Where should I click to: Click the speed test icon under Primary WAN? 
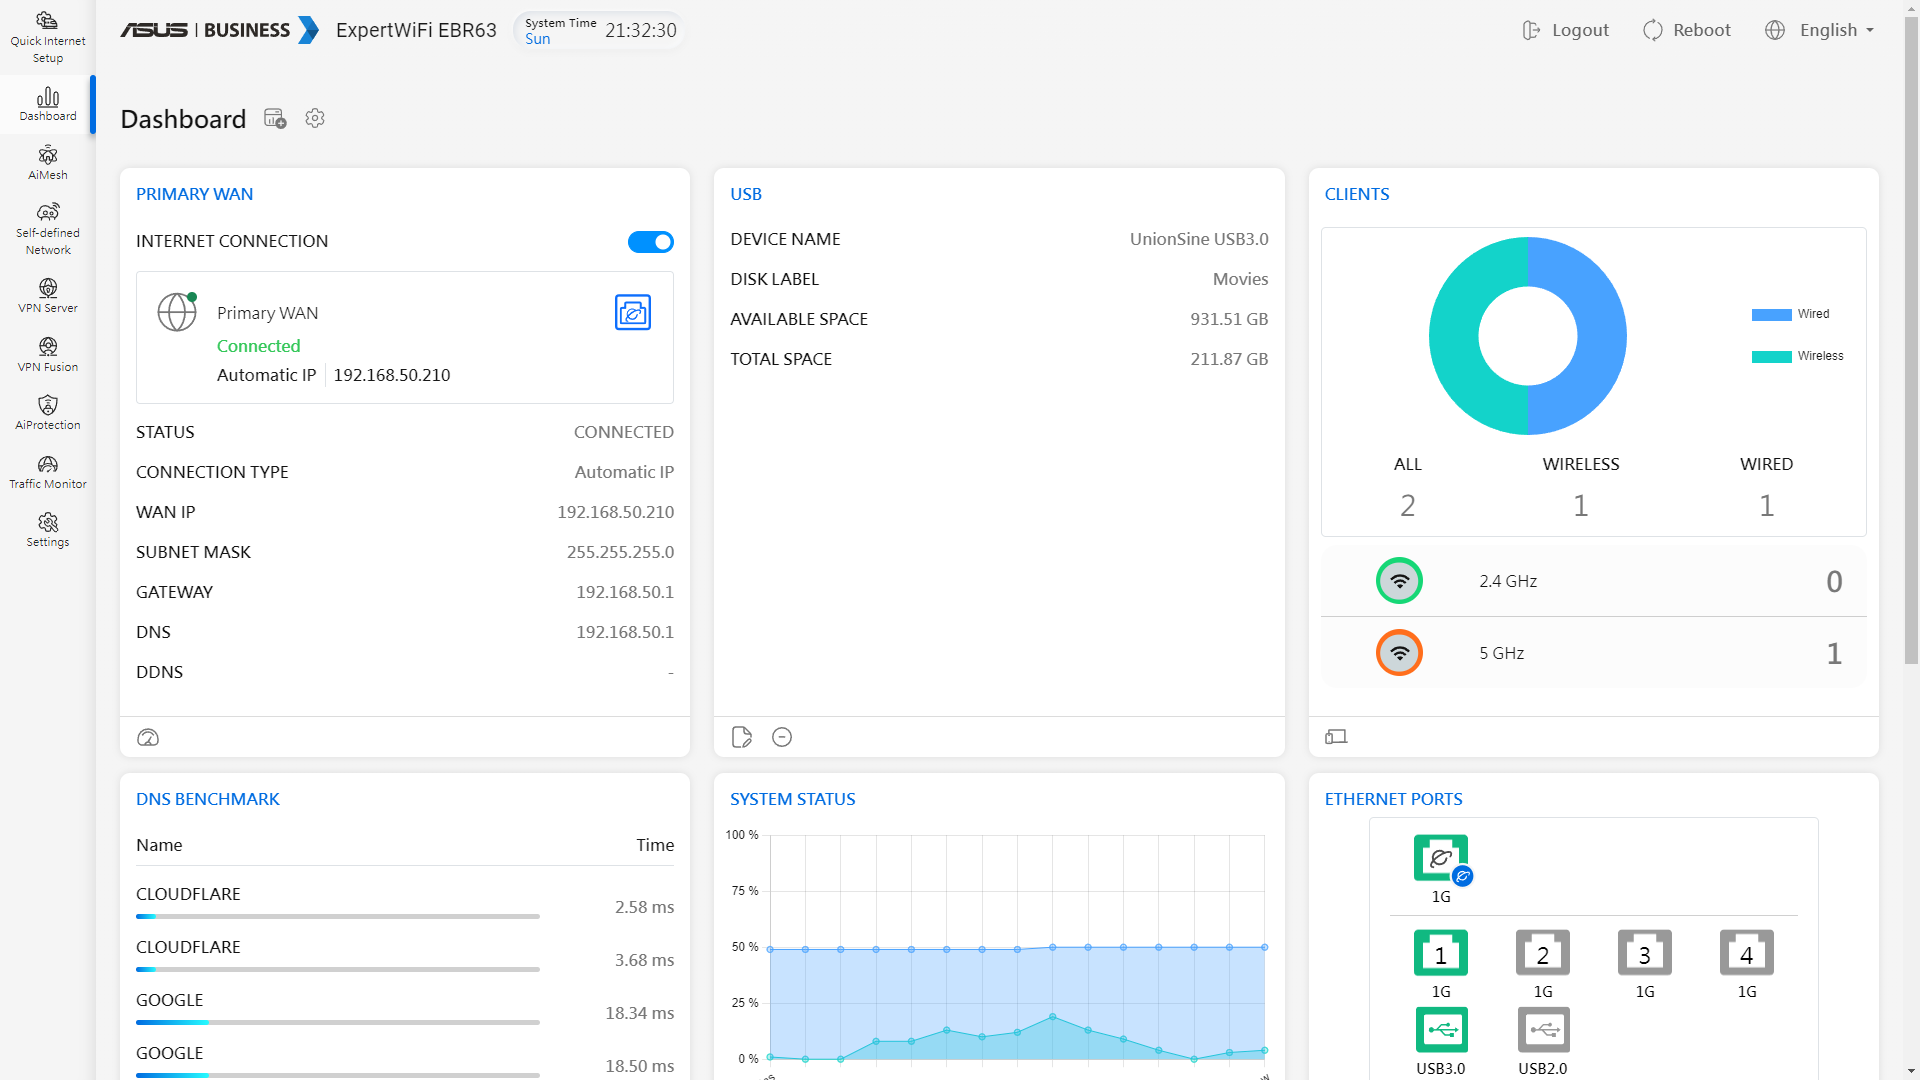tap(148, 738)
